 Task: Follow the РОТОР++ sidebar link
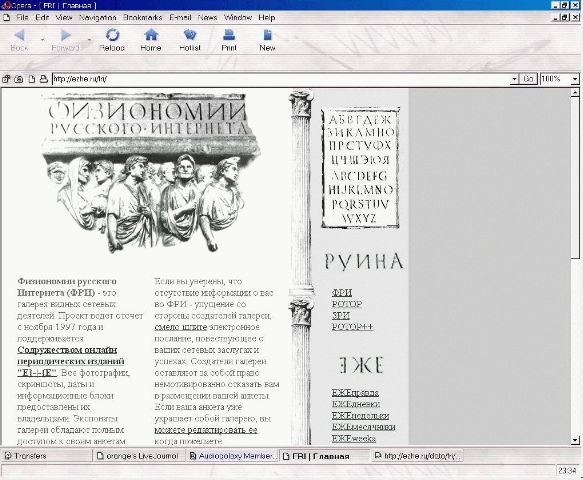pos(352,327)
